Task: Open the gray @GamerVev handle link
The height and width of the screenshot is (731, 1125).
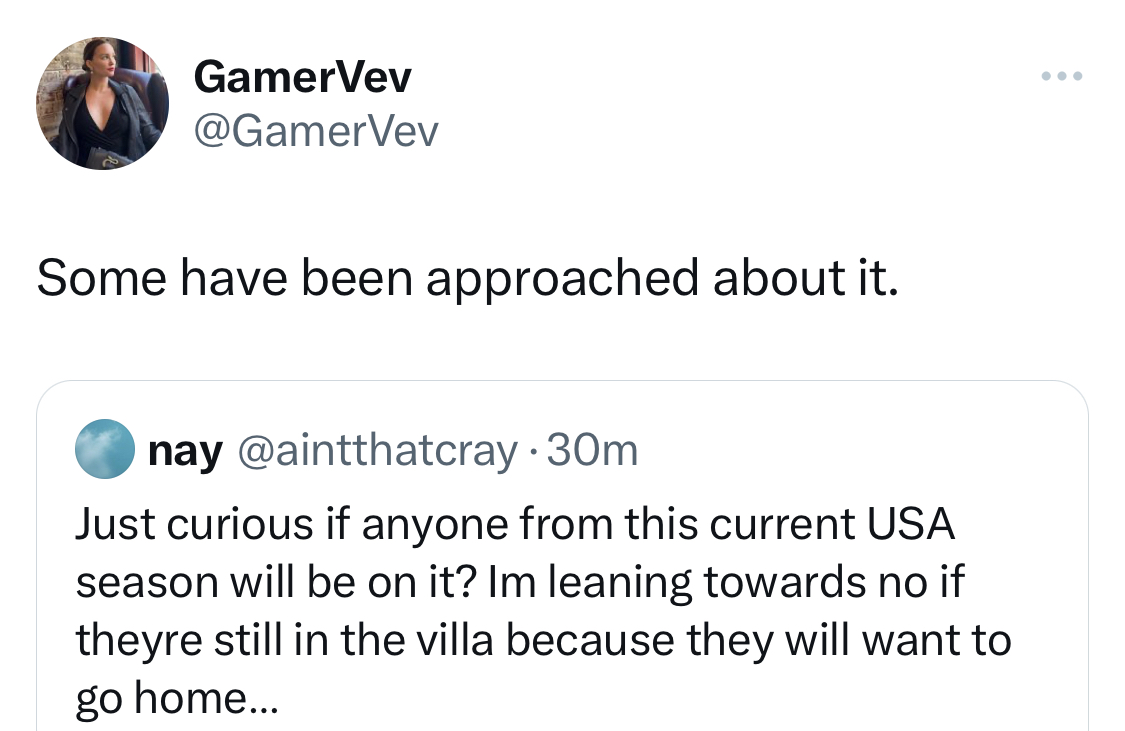Action: click(x=316, y=132)
